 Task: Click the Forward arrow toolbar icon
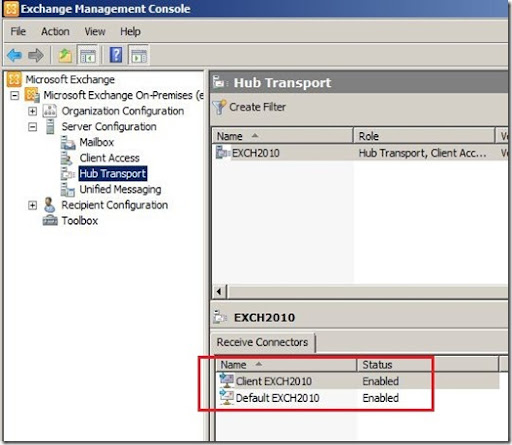pyautogui.click(x=36, y=55)
